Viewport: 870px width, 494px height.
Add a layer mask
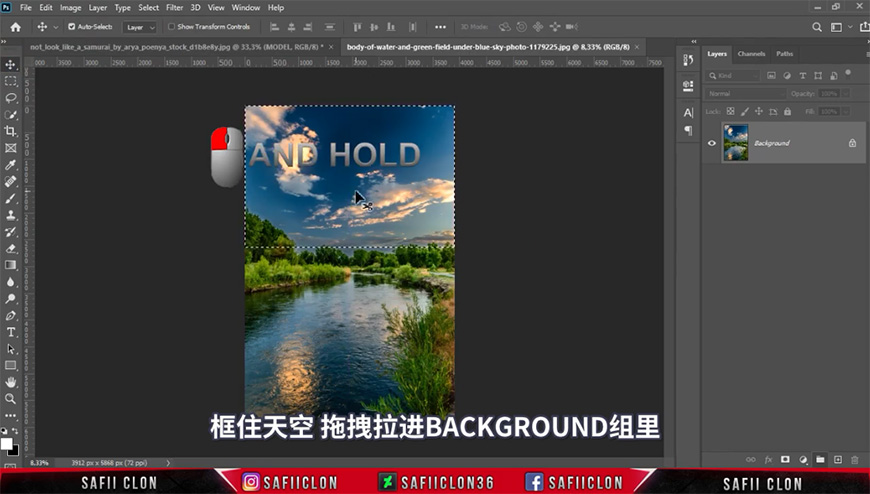coord(785,460)
